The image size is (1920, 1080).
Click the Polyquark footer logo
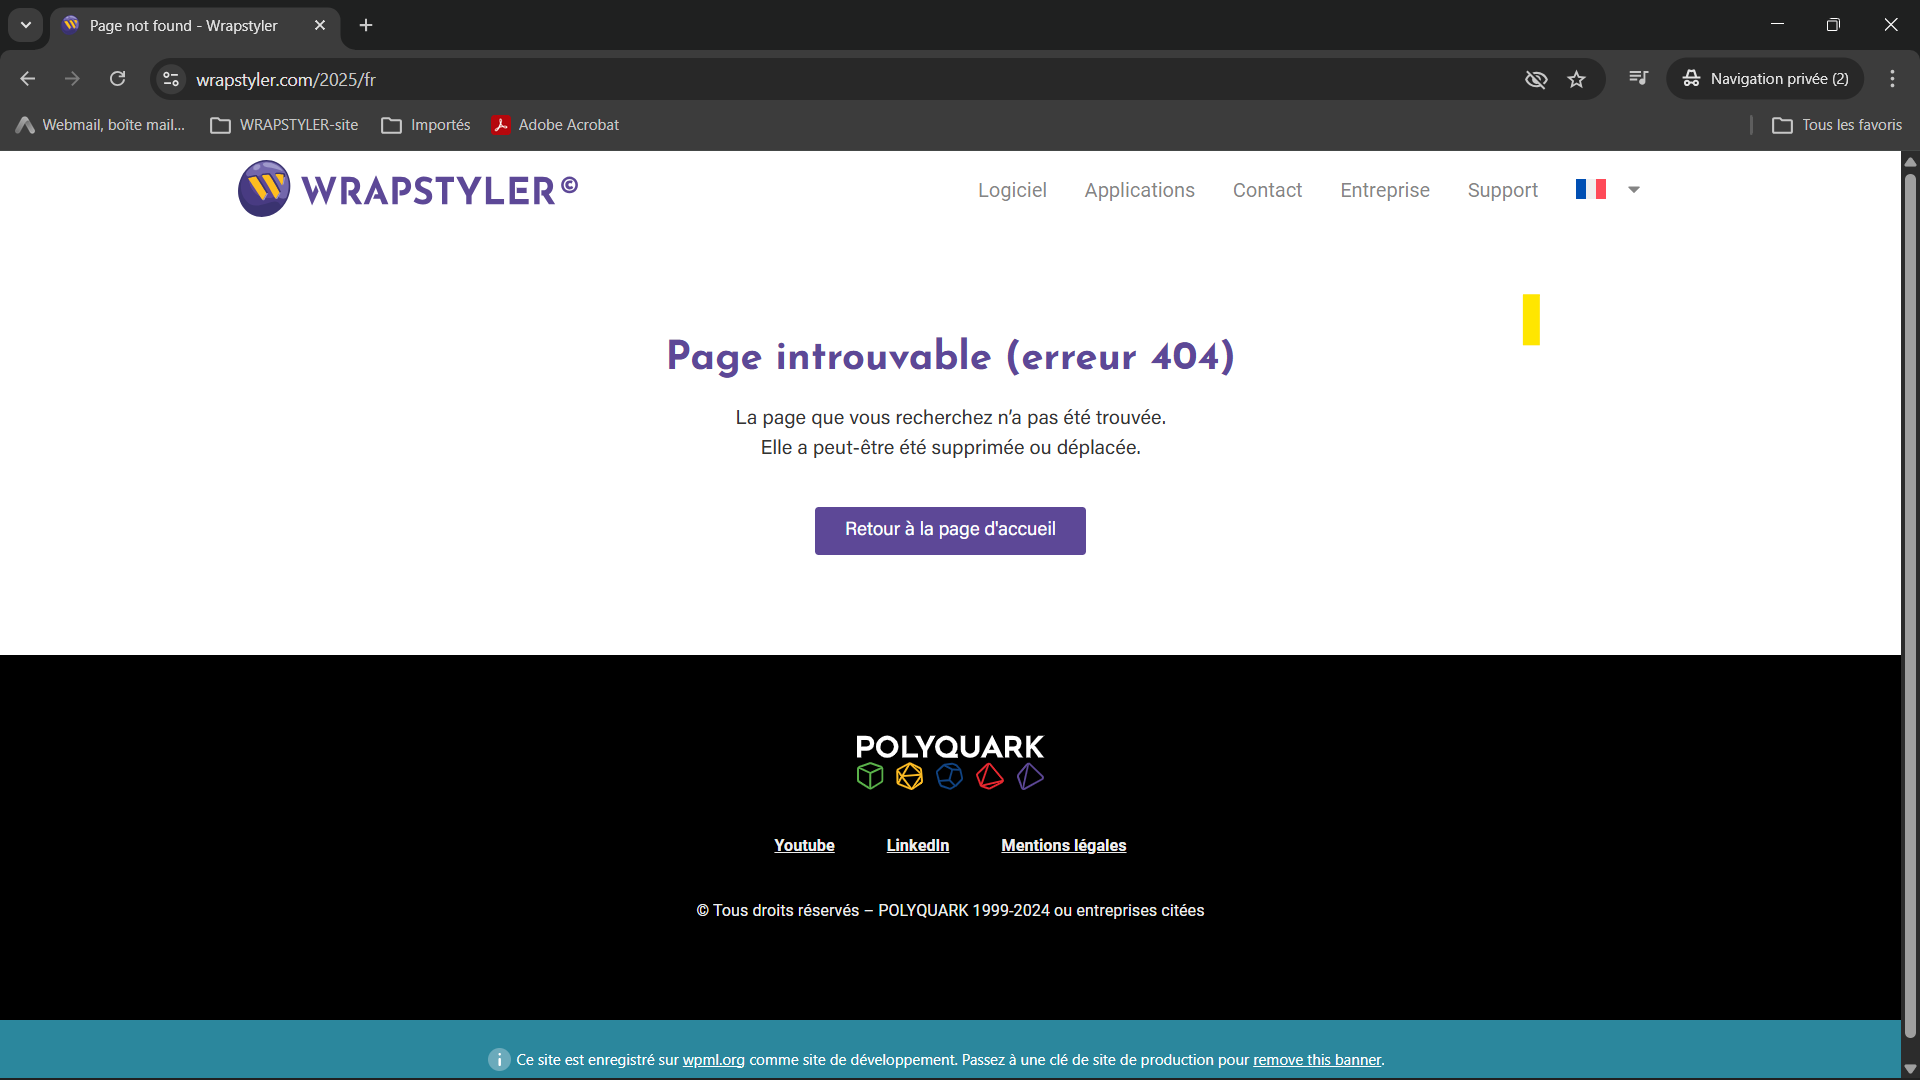pyautogui.click(x=949, y=761)
